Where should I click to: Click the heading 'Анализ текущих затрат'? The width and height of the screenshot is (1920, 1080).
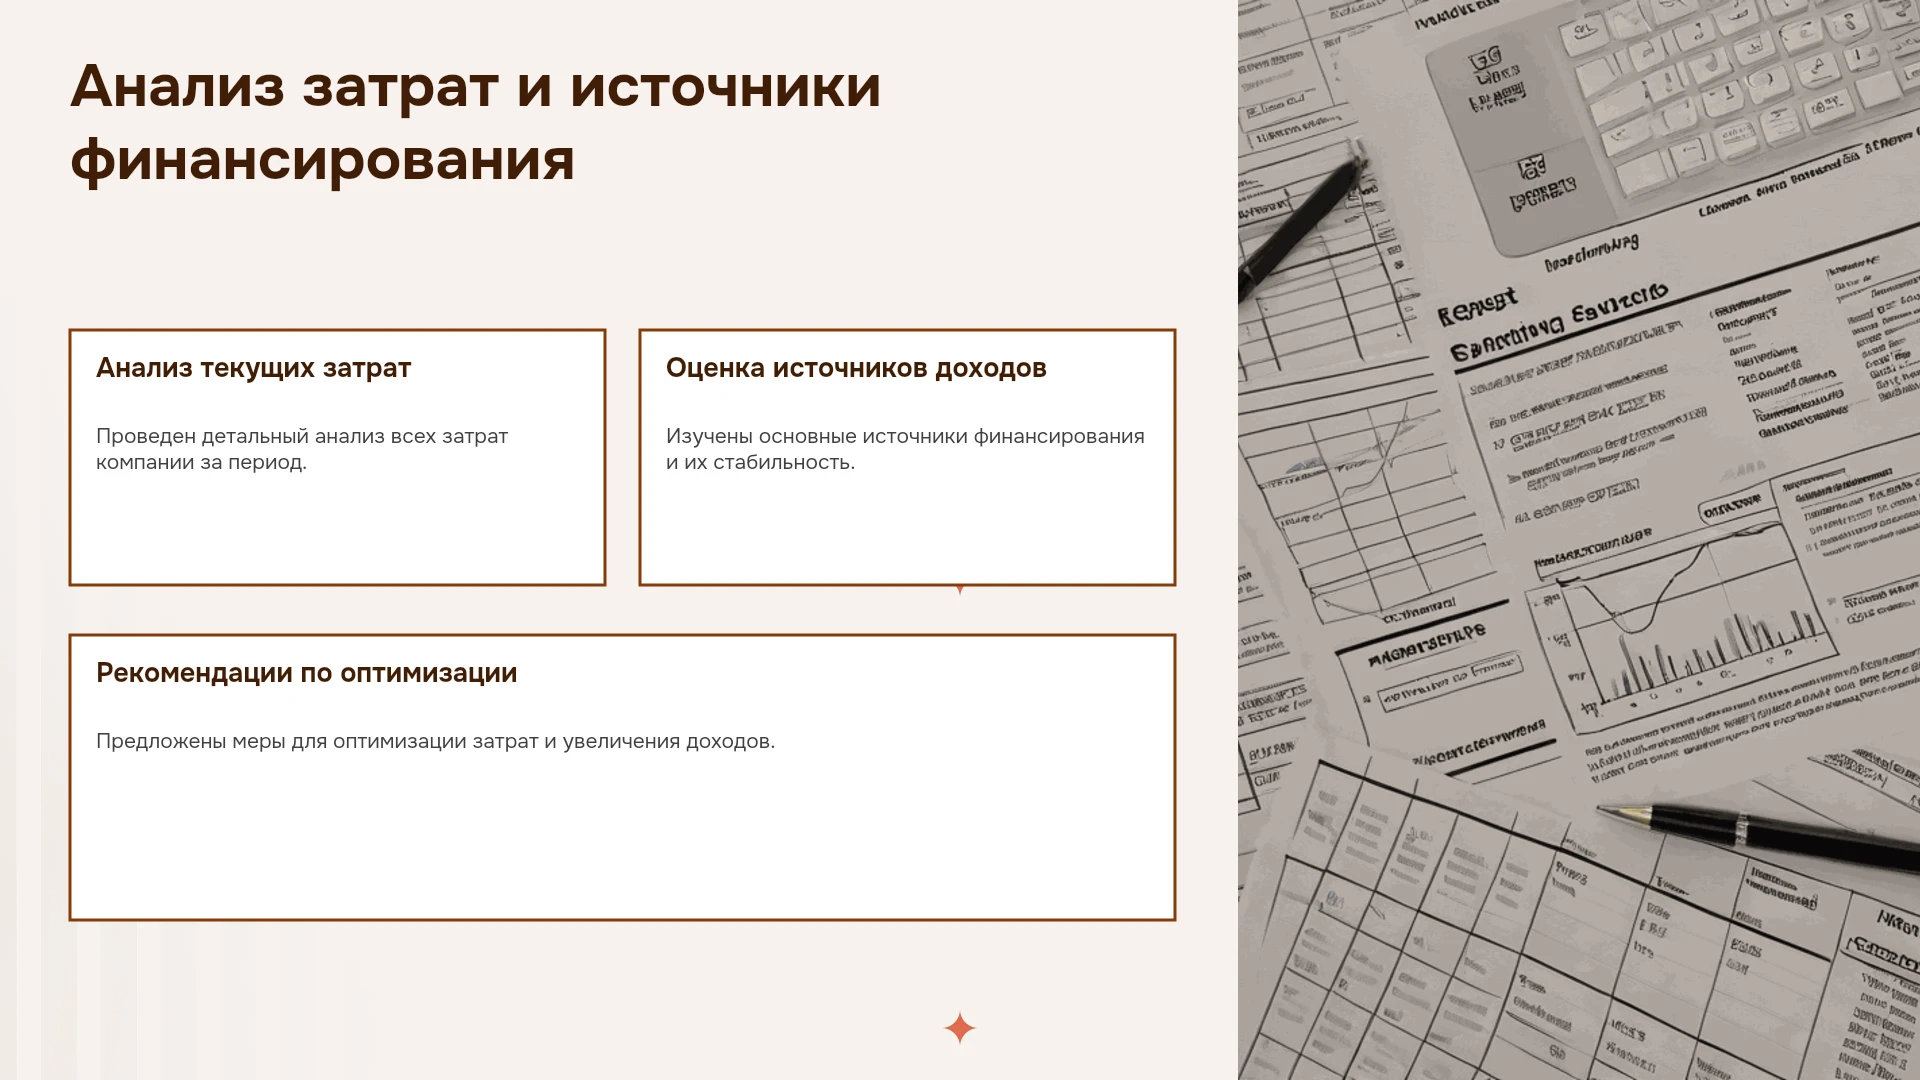click(x=253, y=368)
